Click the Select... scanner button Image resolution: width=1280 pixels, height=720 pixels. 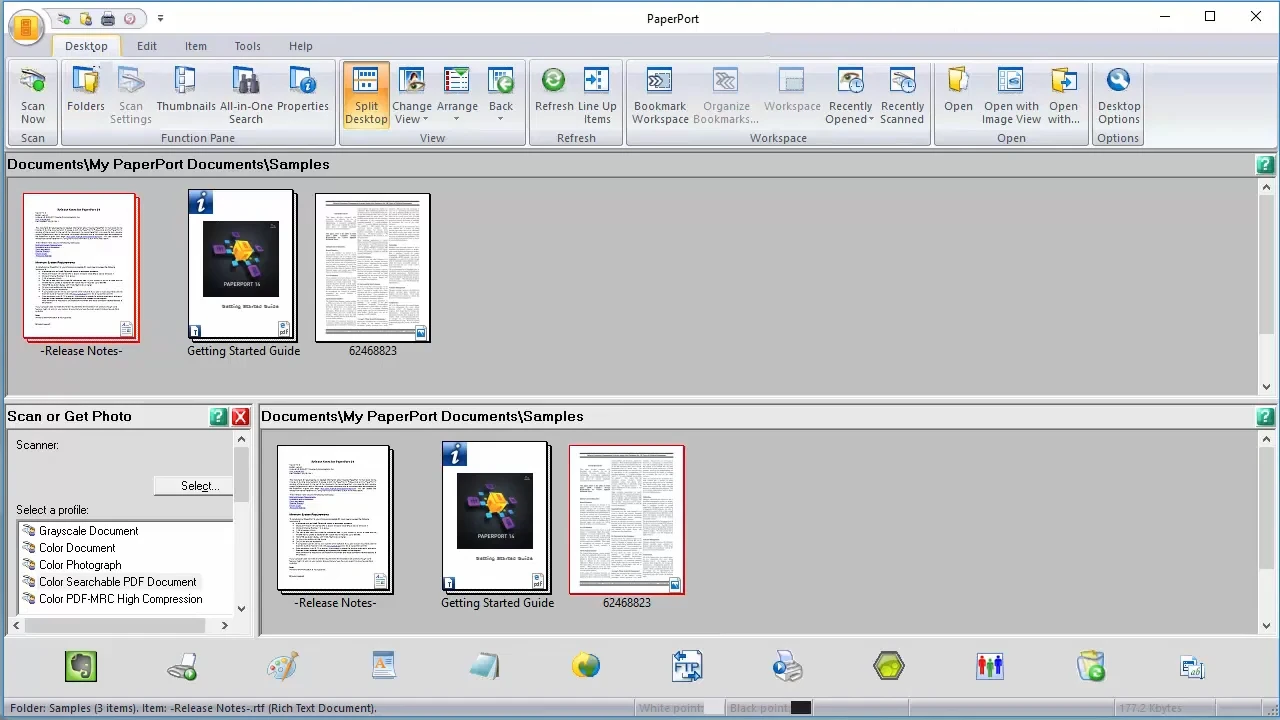(193, 486)
